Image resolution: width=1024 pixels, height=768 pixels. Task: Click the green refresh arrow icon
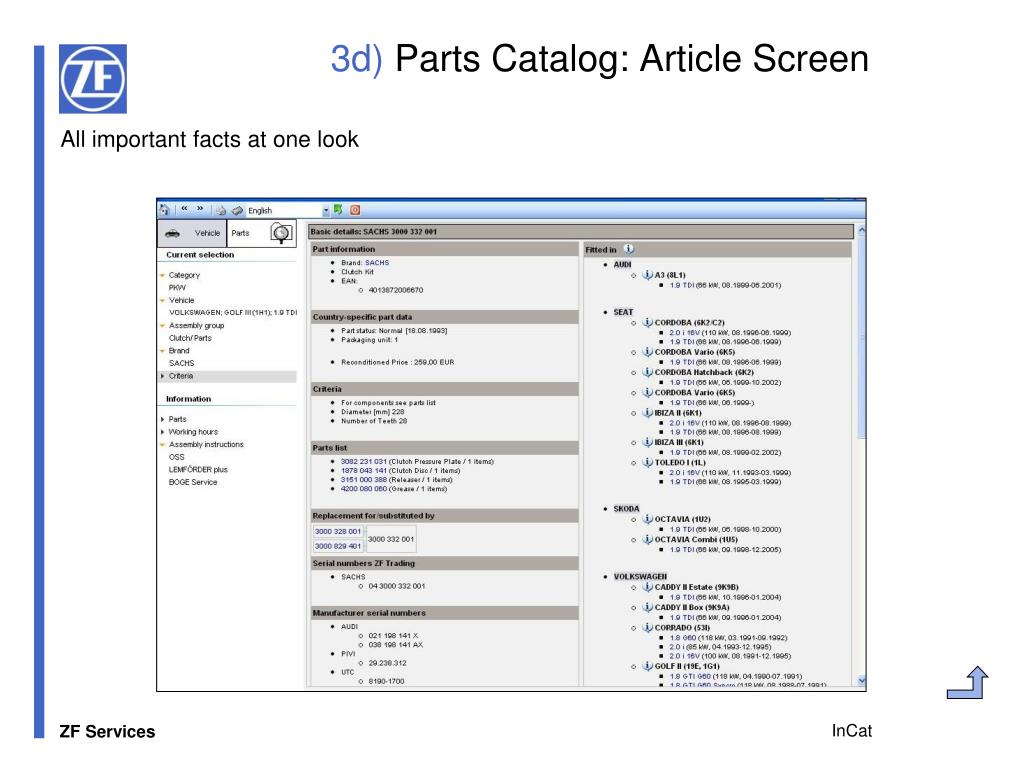tap(338, 210)
